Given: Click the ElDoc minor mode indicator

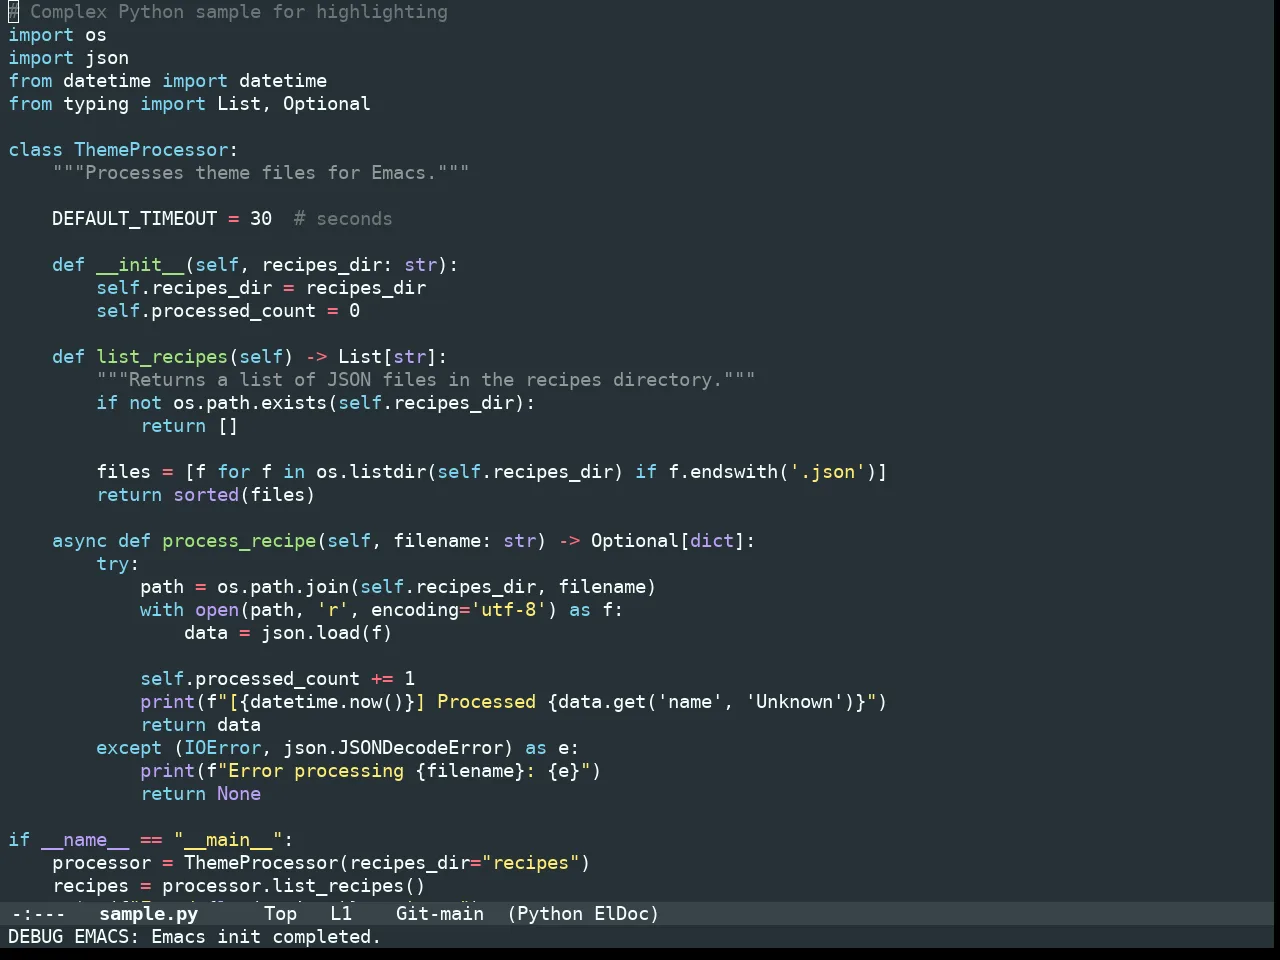Looking at the screenshot, I should (x=622, y=914).
